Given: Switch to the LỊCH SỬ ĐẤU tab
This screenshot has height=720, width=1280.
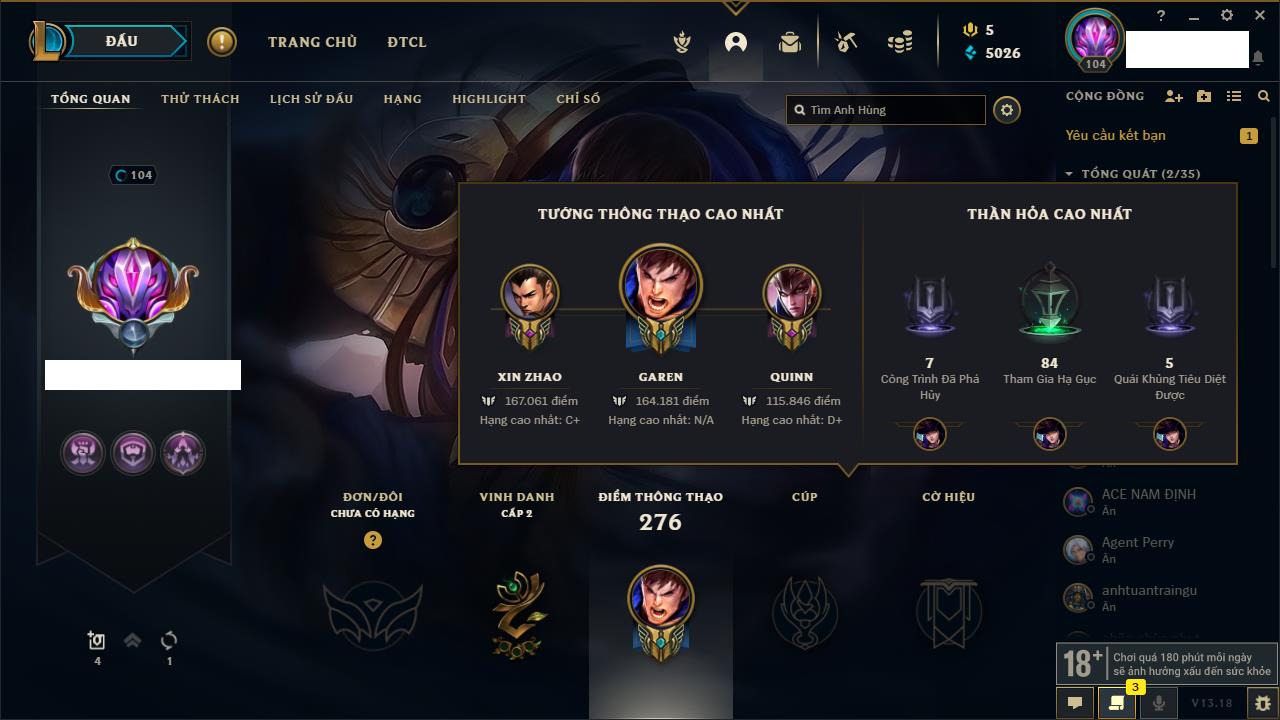Looking at the screenshot, I should 311,99.
